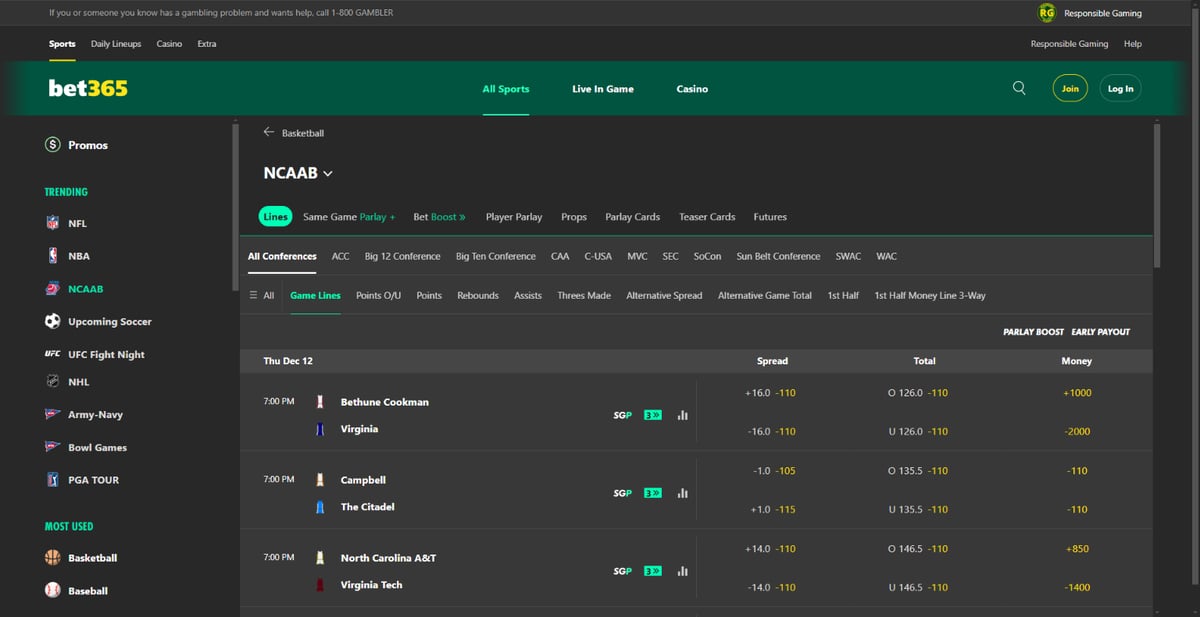
Task: Open the Help link
Action: pos(1133,44)
